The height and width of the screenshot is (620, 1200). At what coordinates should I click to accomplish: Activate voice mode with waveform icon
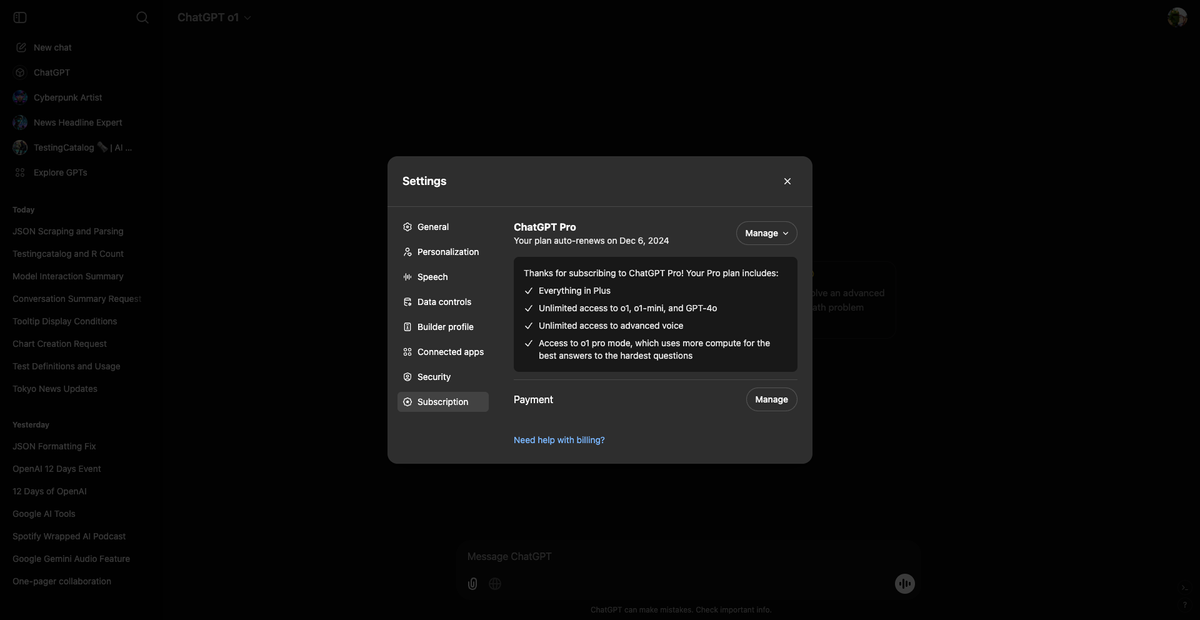pos(904,583)
